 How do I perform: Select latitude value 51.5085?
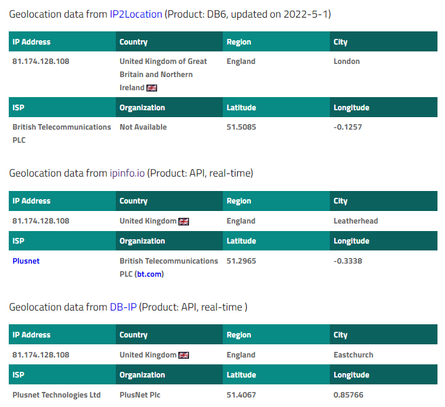coord(241,127)
